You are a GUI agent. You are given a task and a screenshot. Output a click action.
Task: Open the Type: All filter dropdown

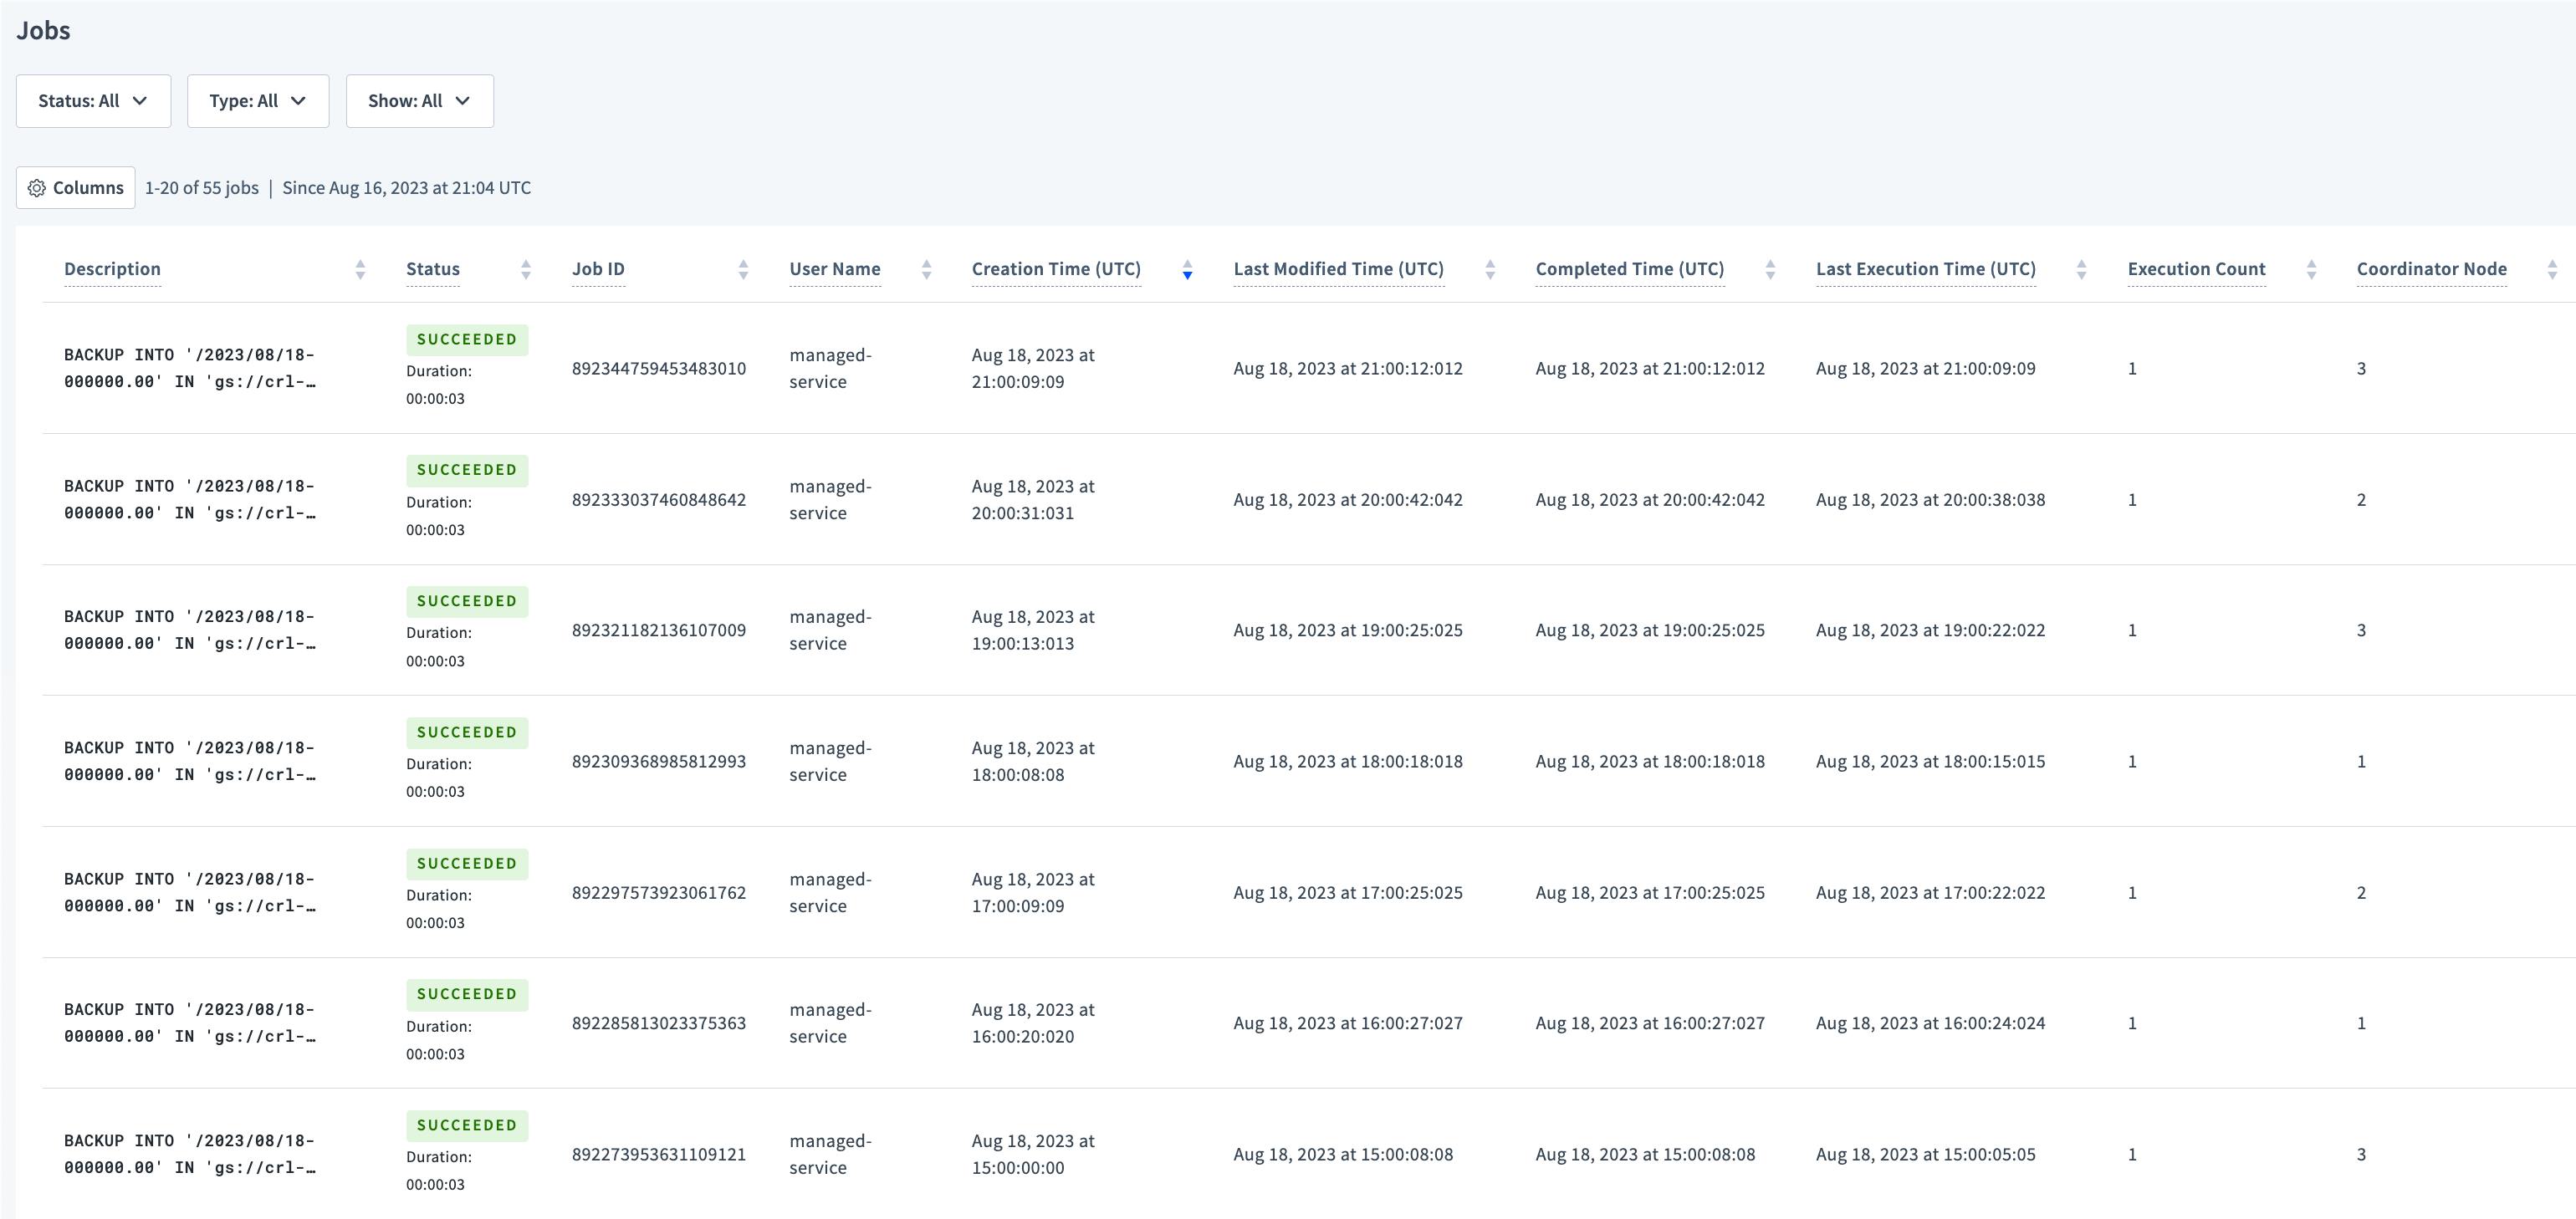(257, 100)
